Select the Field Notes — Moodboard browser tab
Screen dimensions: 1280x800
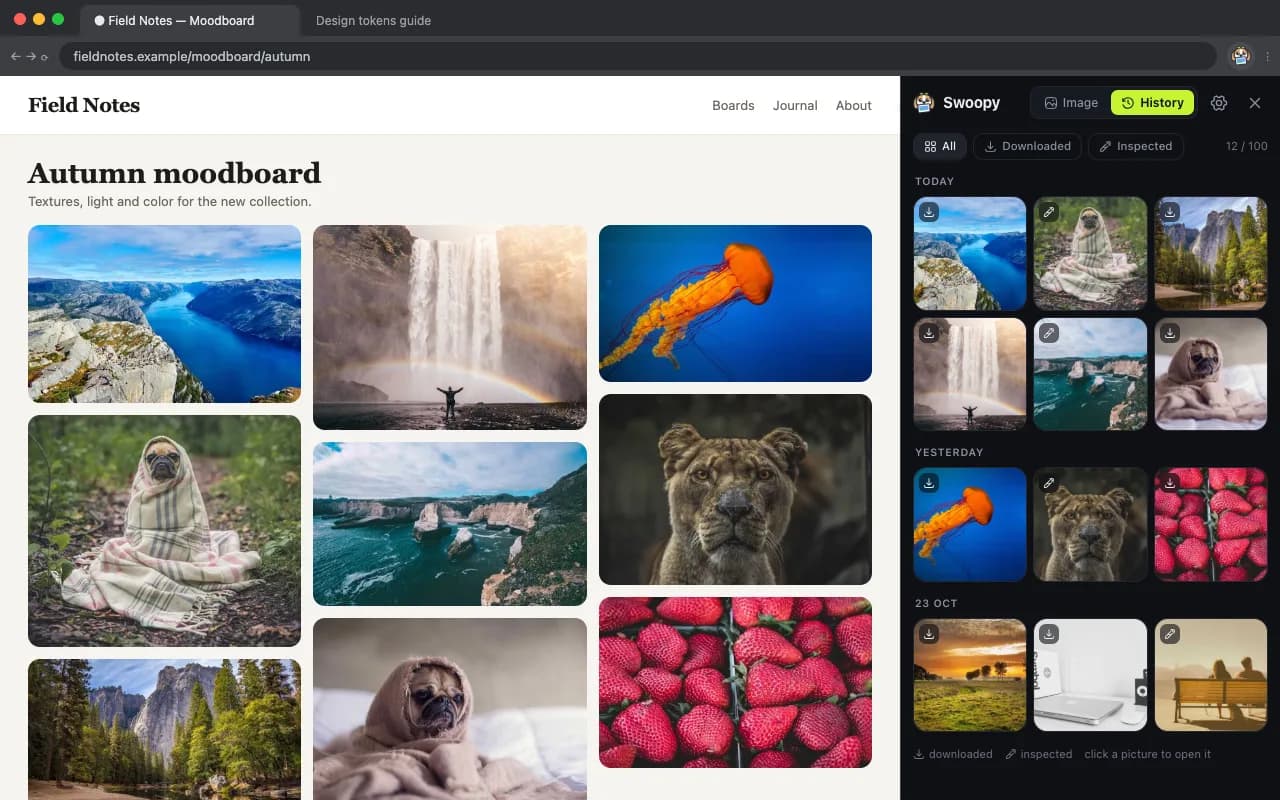click(x=190, y=20)
